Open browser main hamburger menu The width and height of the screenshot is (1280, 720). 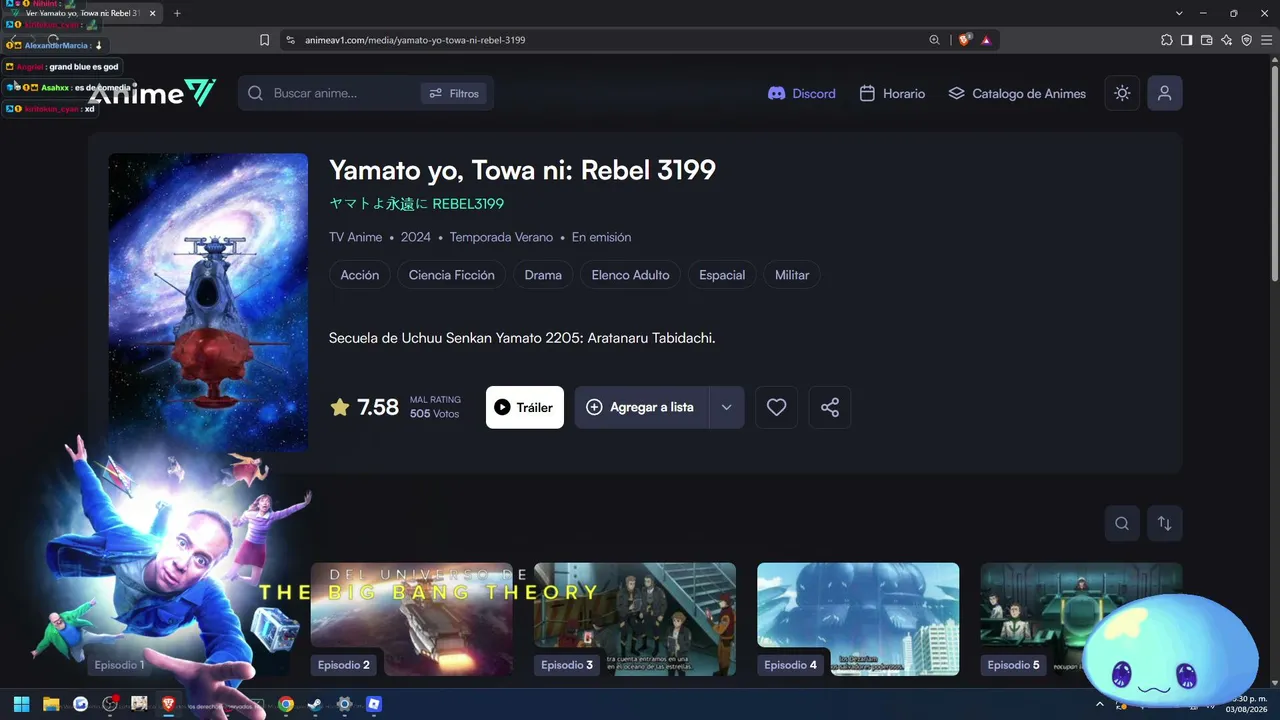pos(1266,40)
